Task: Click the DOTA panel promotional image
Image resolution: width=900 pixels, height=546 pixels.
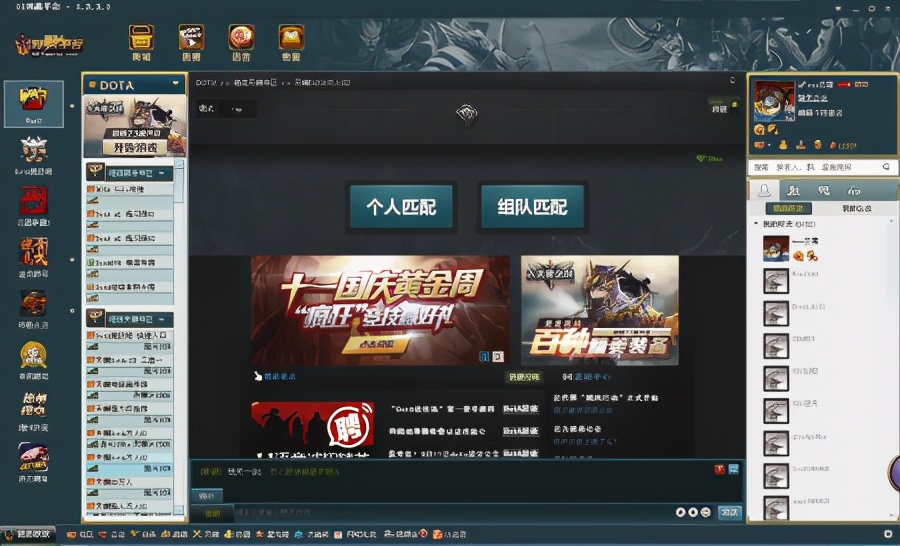Action: (135, 126)
